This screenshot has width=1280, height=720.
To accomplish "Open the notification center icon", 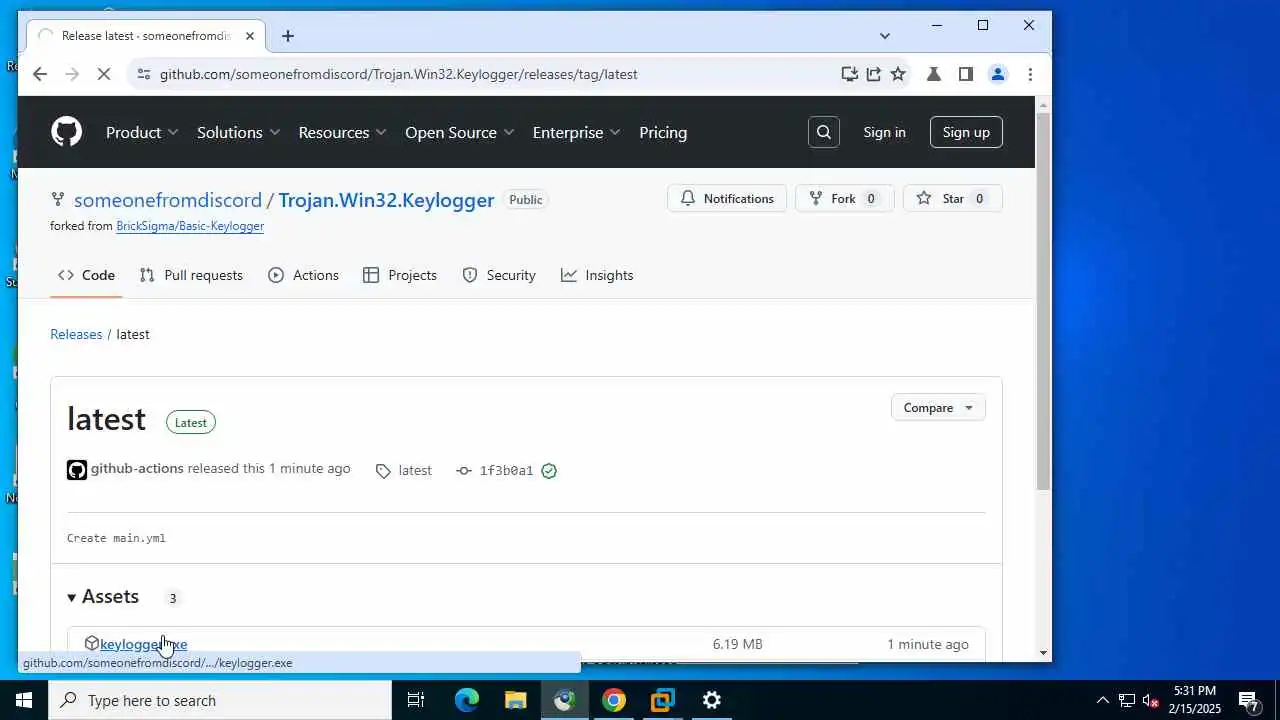I will coord(1249,700).
